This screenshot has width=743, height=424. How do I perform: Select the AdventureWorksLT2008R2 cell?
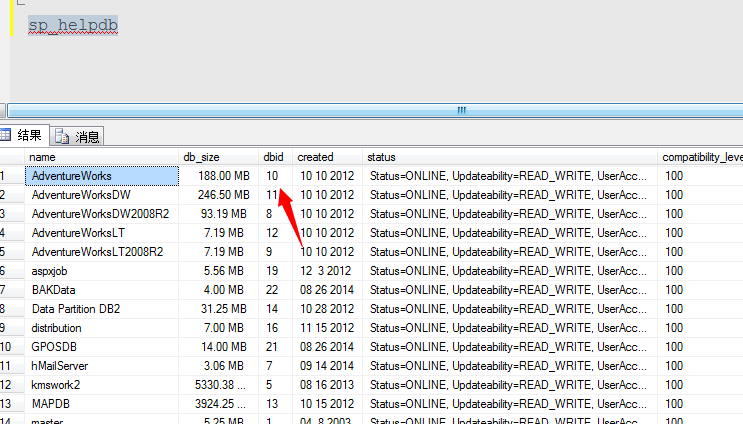102,252
